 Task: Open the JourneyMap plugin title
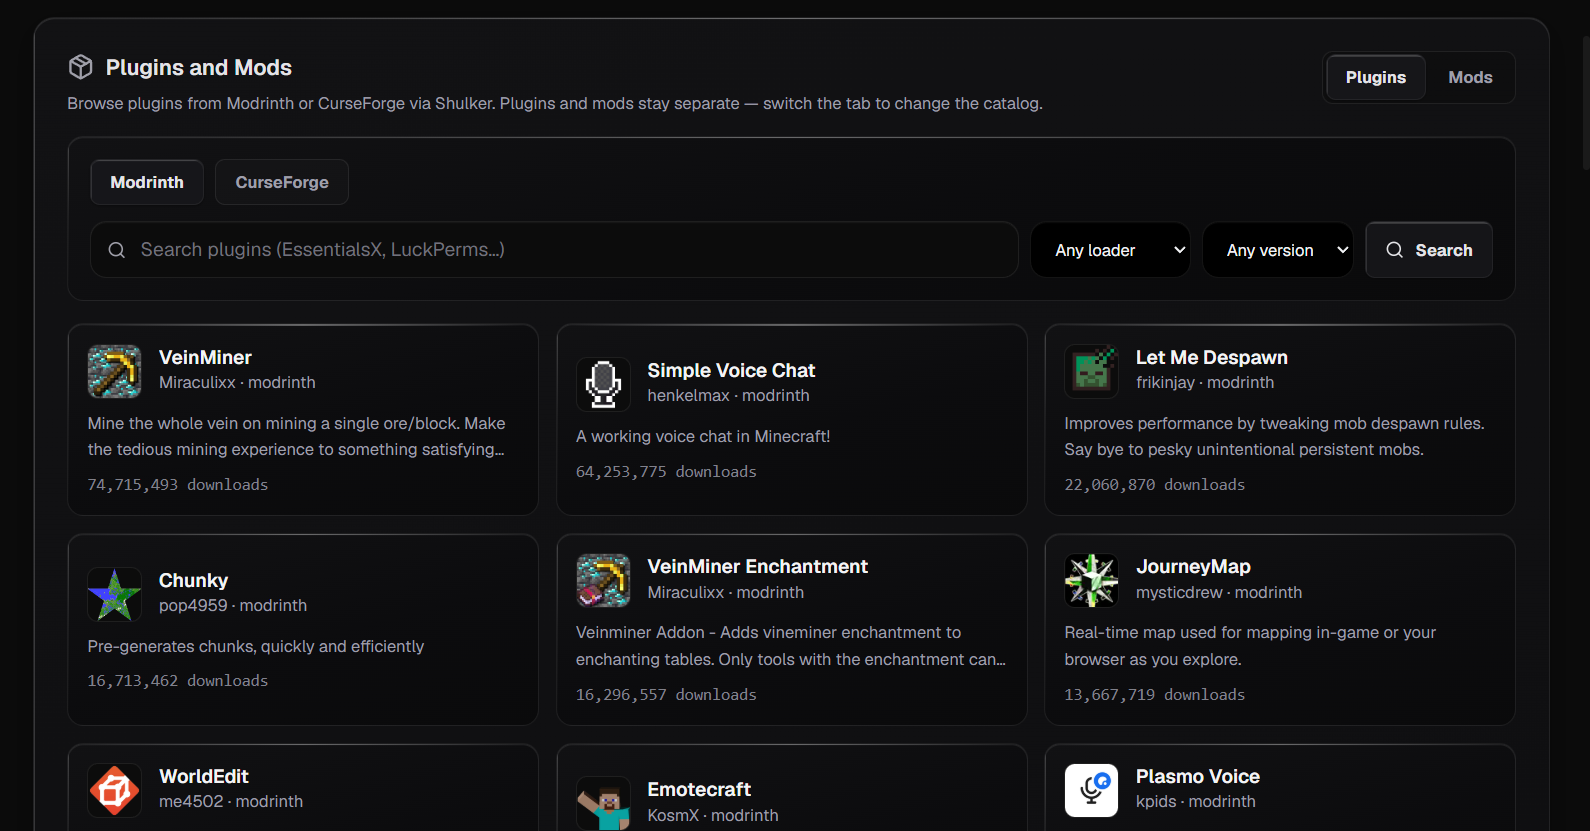point(1193,566)
